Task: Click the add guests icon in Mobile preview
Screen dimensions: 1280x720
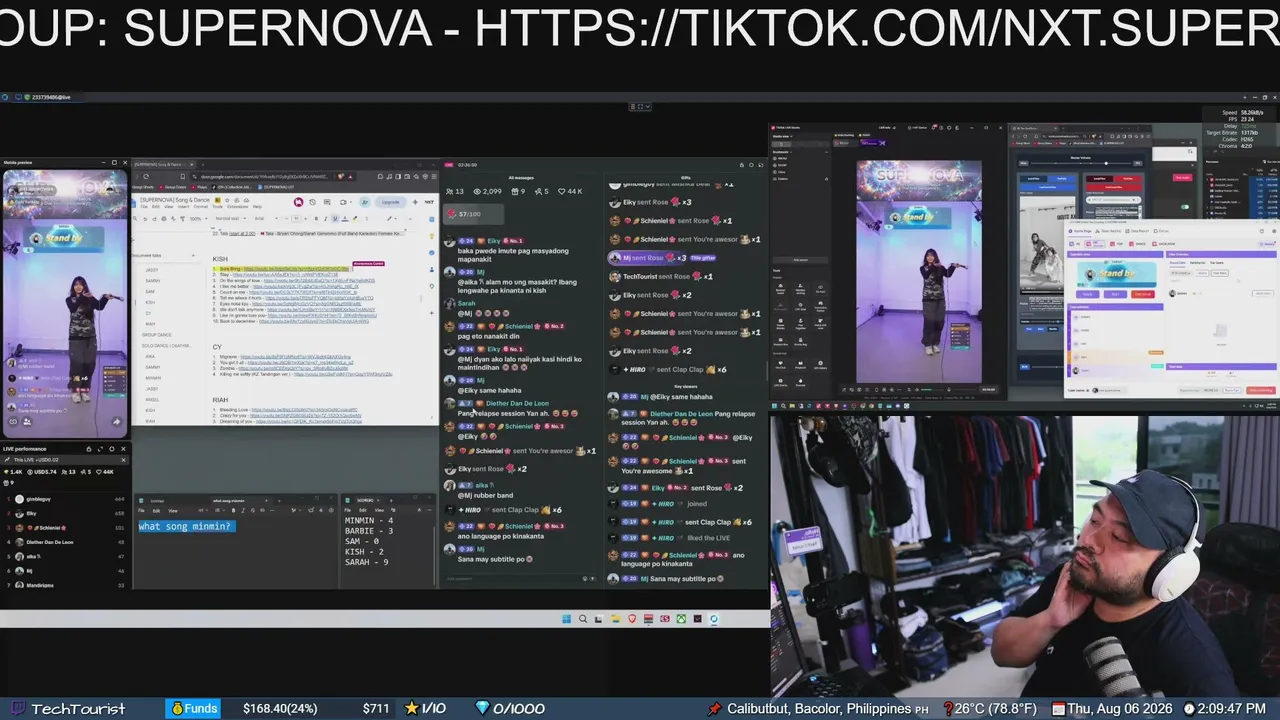Action: (x=27, y=421)
